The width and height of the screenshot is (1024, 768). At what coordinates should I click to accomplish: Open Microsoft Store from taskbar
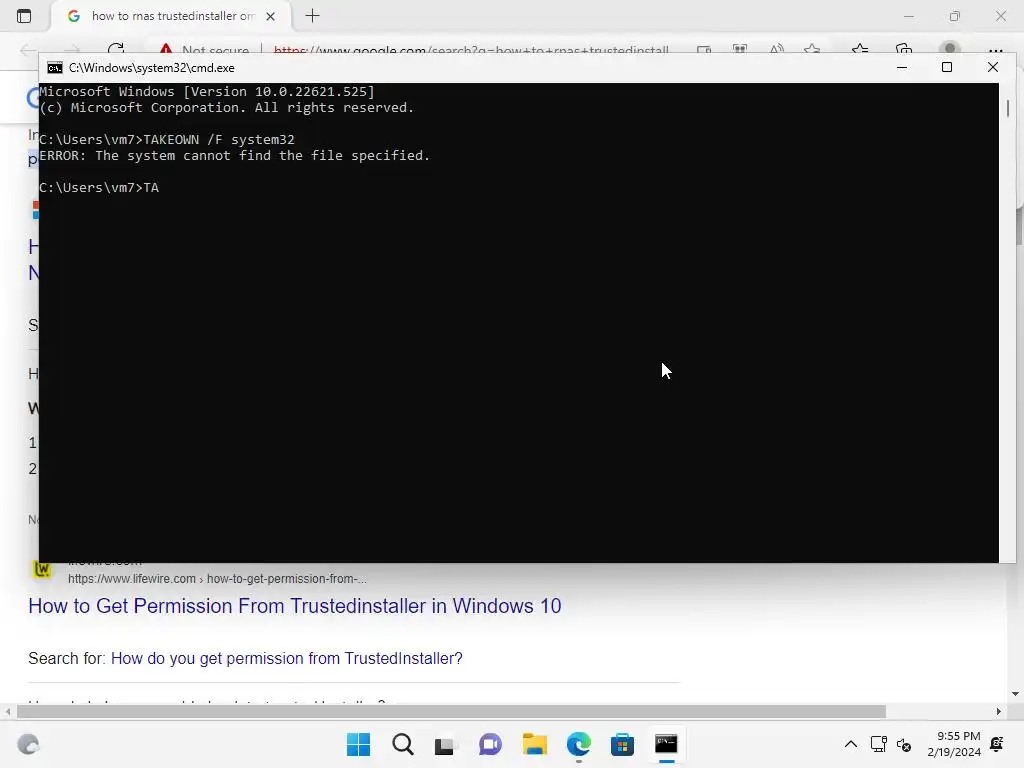(x=622, y=744)
